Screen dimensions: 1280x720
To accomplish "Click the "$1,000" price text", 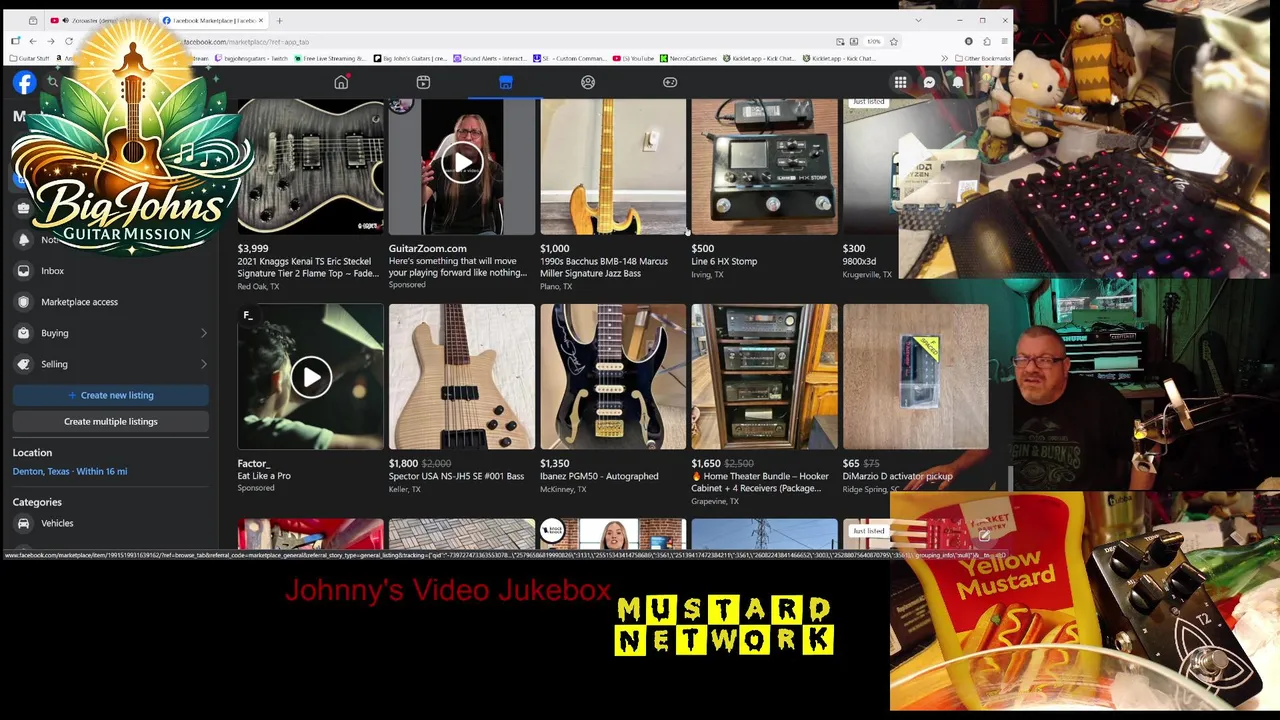I will (x=555, y=248).
